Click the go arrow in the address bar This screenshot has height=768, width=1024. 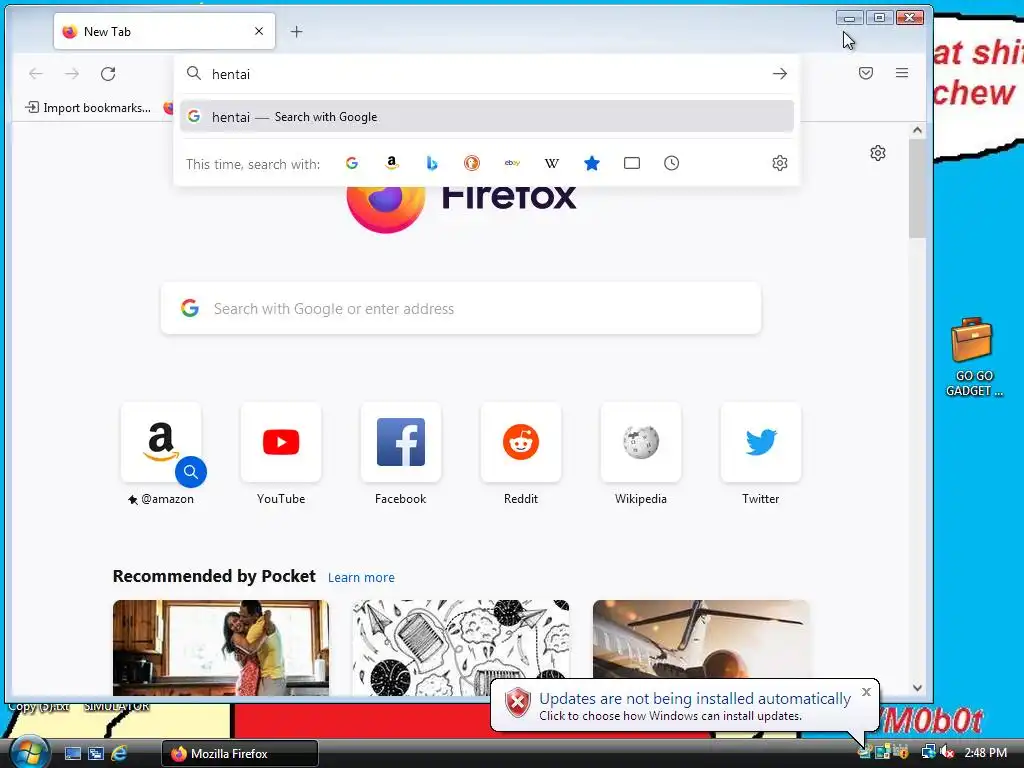click(x=780, y=74)
